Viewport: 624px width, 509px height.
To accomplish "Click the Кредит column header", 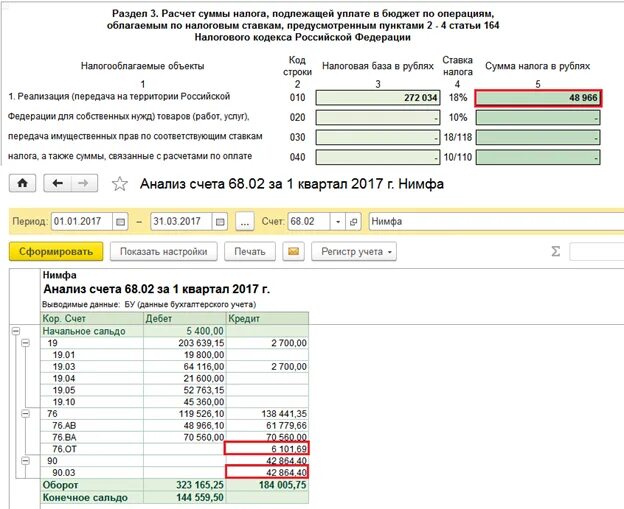I will pos(267,318).
